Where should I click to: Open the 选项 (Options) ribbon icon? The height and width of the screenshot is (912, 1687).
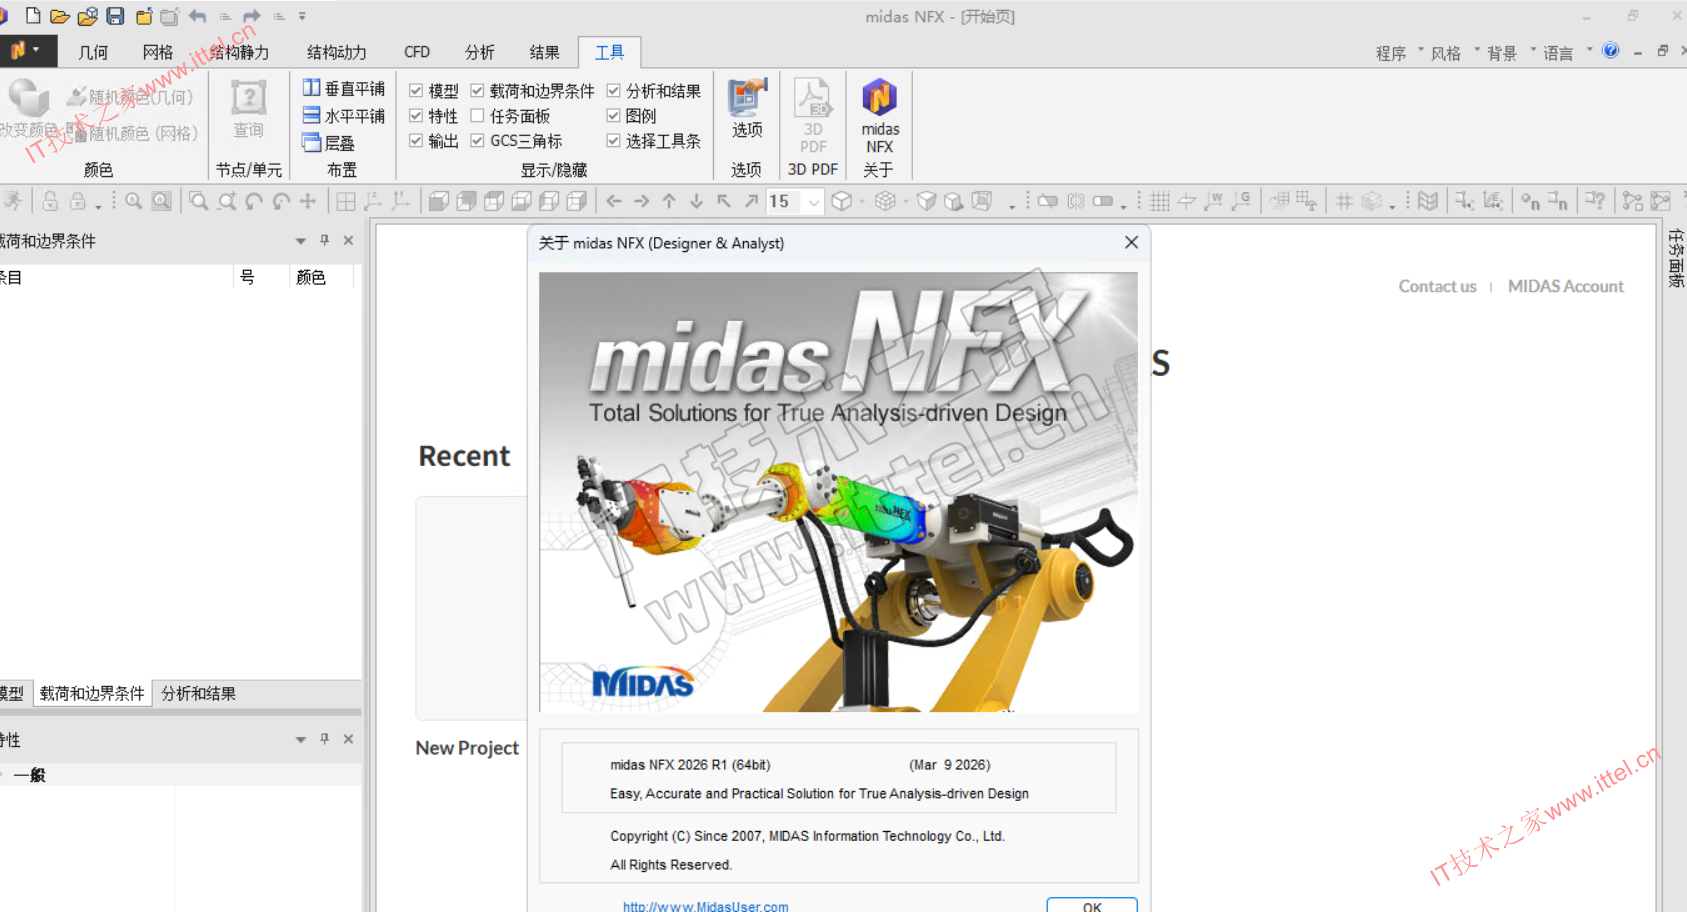coord(746,109)
